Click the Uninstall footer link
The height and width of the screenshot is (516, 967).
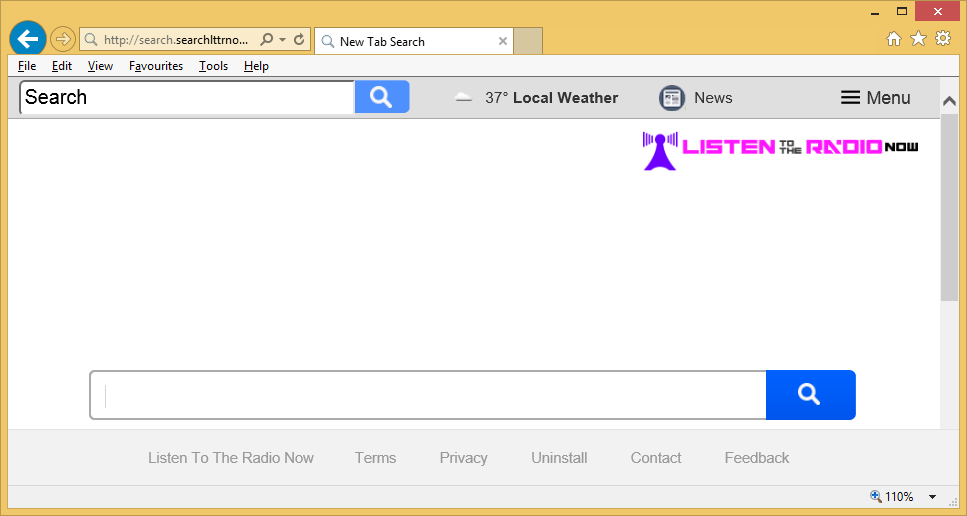(x=559, y=458)
